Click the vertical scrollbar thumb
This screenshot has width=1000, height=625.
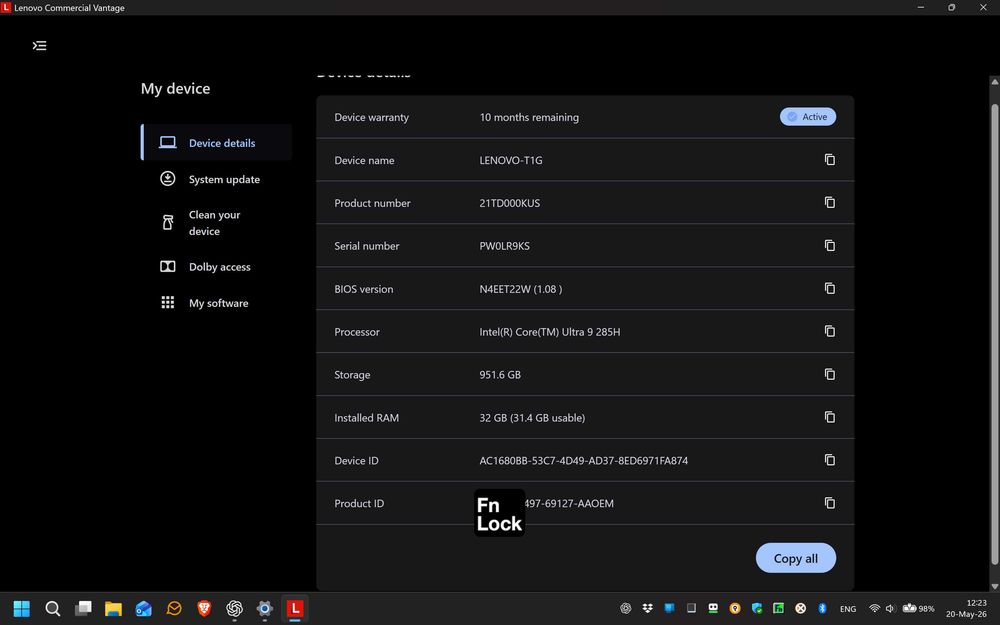[x=994, y=332]
